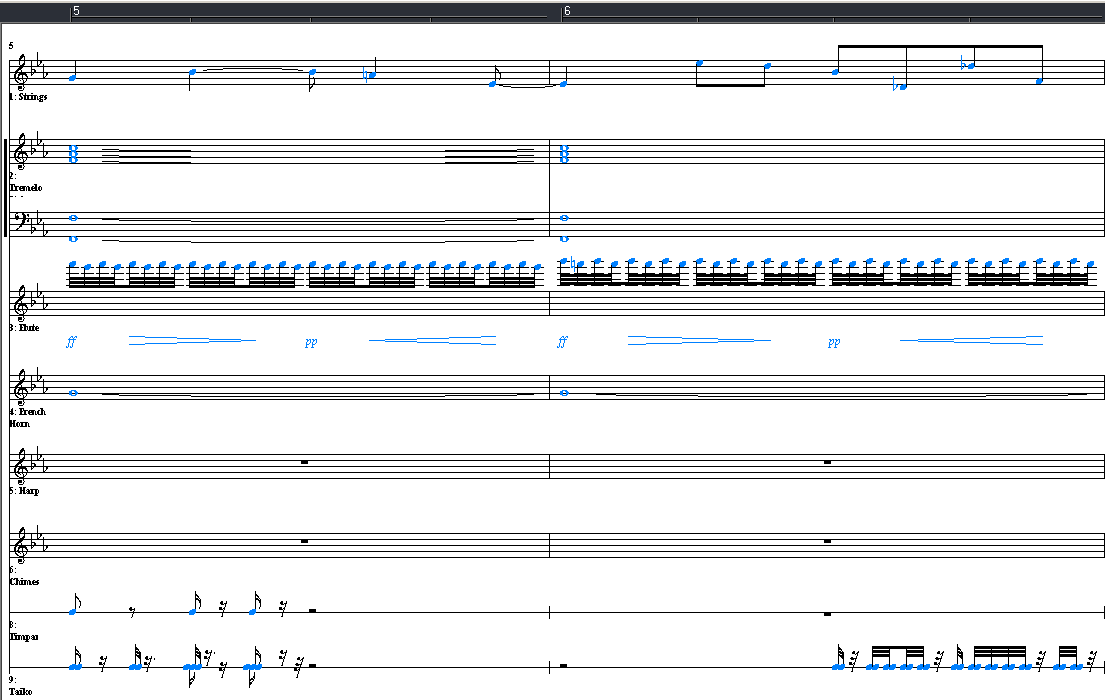
Task: Select the Taiko whole rest in bar 6
Action: (x=565, y=665)
